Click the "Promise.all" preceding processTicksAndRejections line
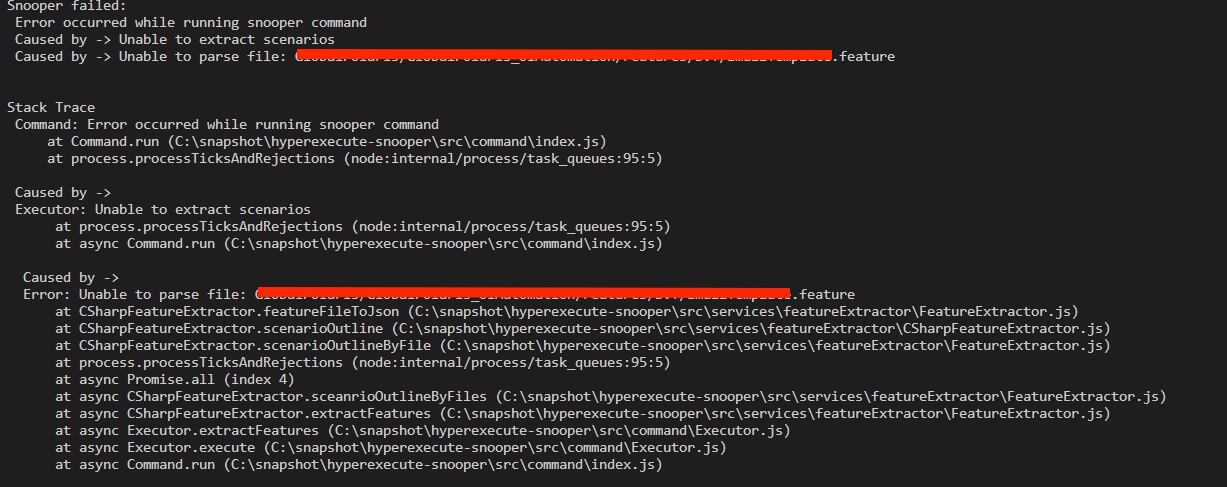The width and height of the screenshot is (1227, 487). pos(362,362)
